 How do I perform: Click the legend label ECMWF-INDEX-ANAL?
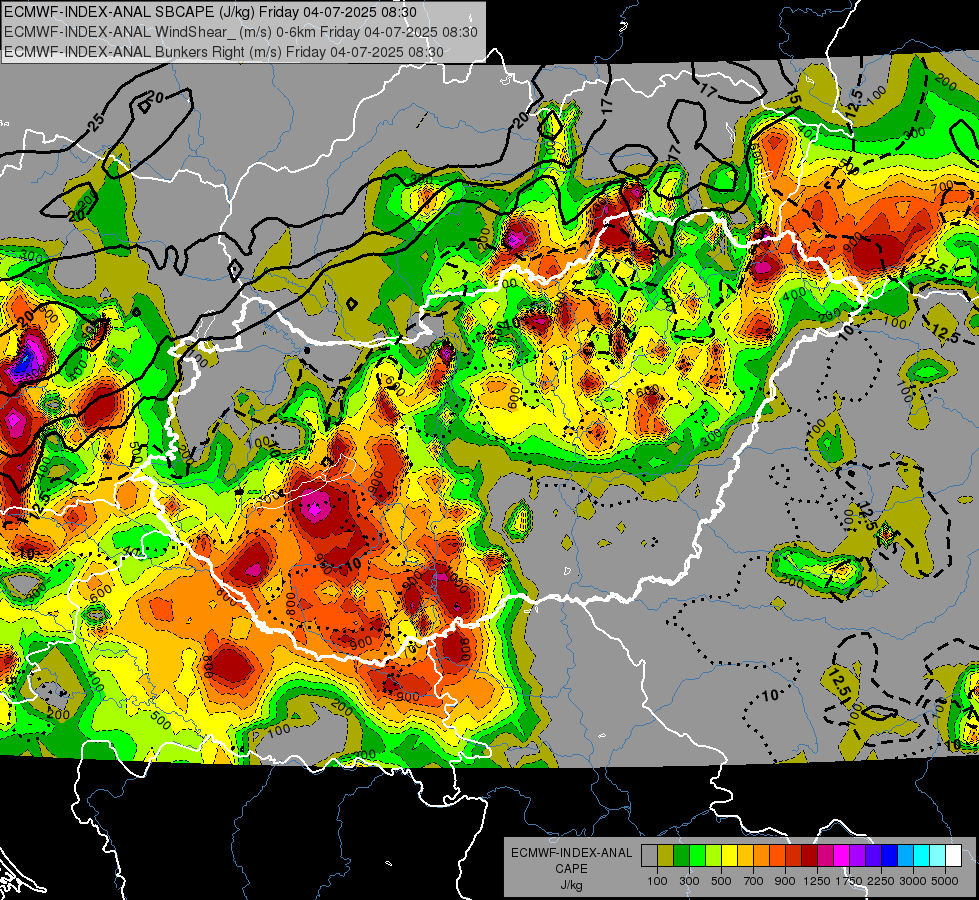click(571, 853)
